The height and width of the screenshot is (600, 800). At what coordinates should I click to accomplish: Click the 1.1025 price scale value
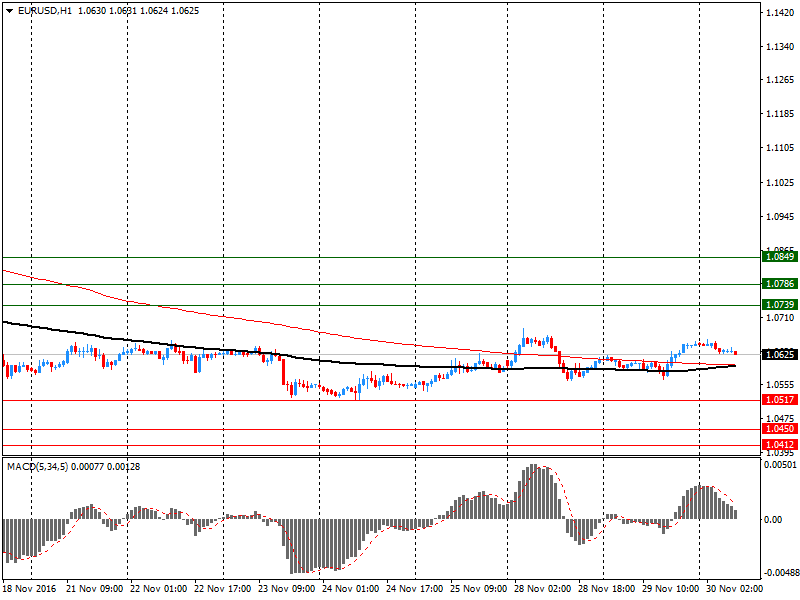click(781, 183)
